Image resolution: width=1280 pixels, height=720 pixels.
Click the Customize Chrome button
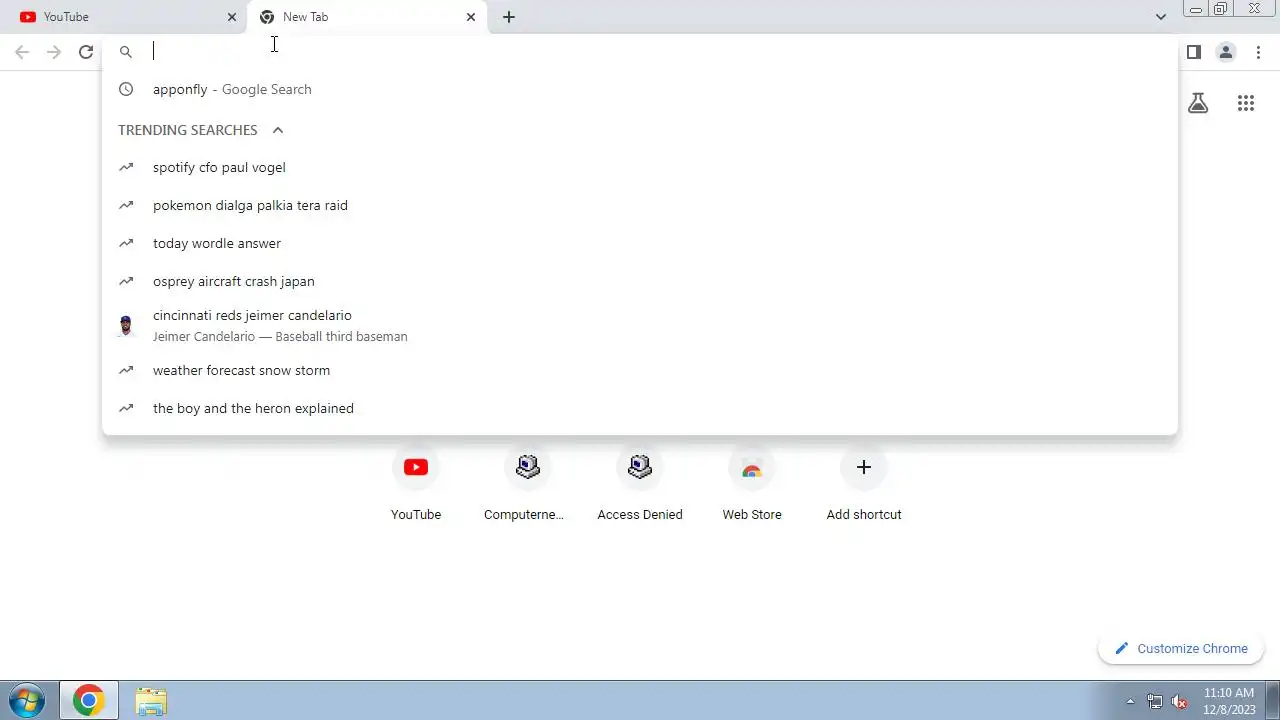pyautogui.click(x=1181, y=649)
